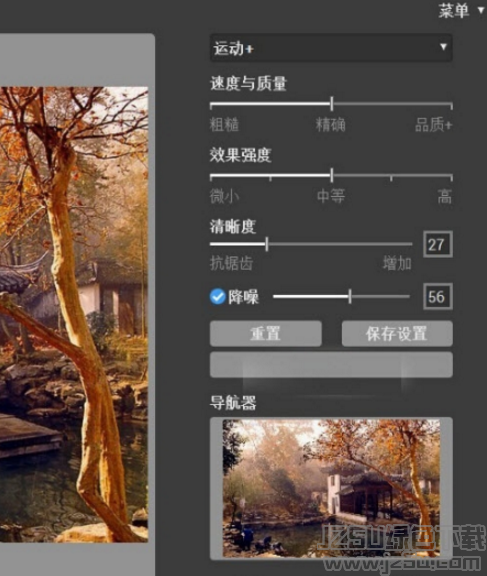This screenshot has height=576, width=487.
Task: Click the 增加 label
Action: pyautogui.click(x=397, y=263)
